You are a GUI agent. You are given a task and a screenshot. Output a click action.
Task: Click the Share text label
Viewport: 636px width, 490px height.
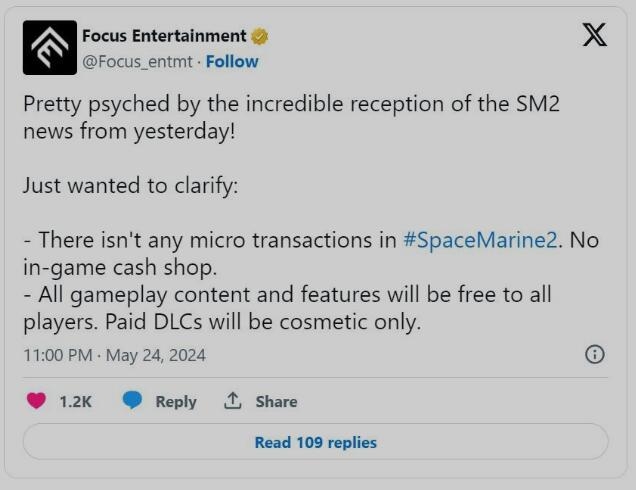tap(276, 402)
